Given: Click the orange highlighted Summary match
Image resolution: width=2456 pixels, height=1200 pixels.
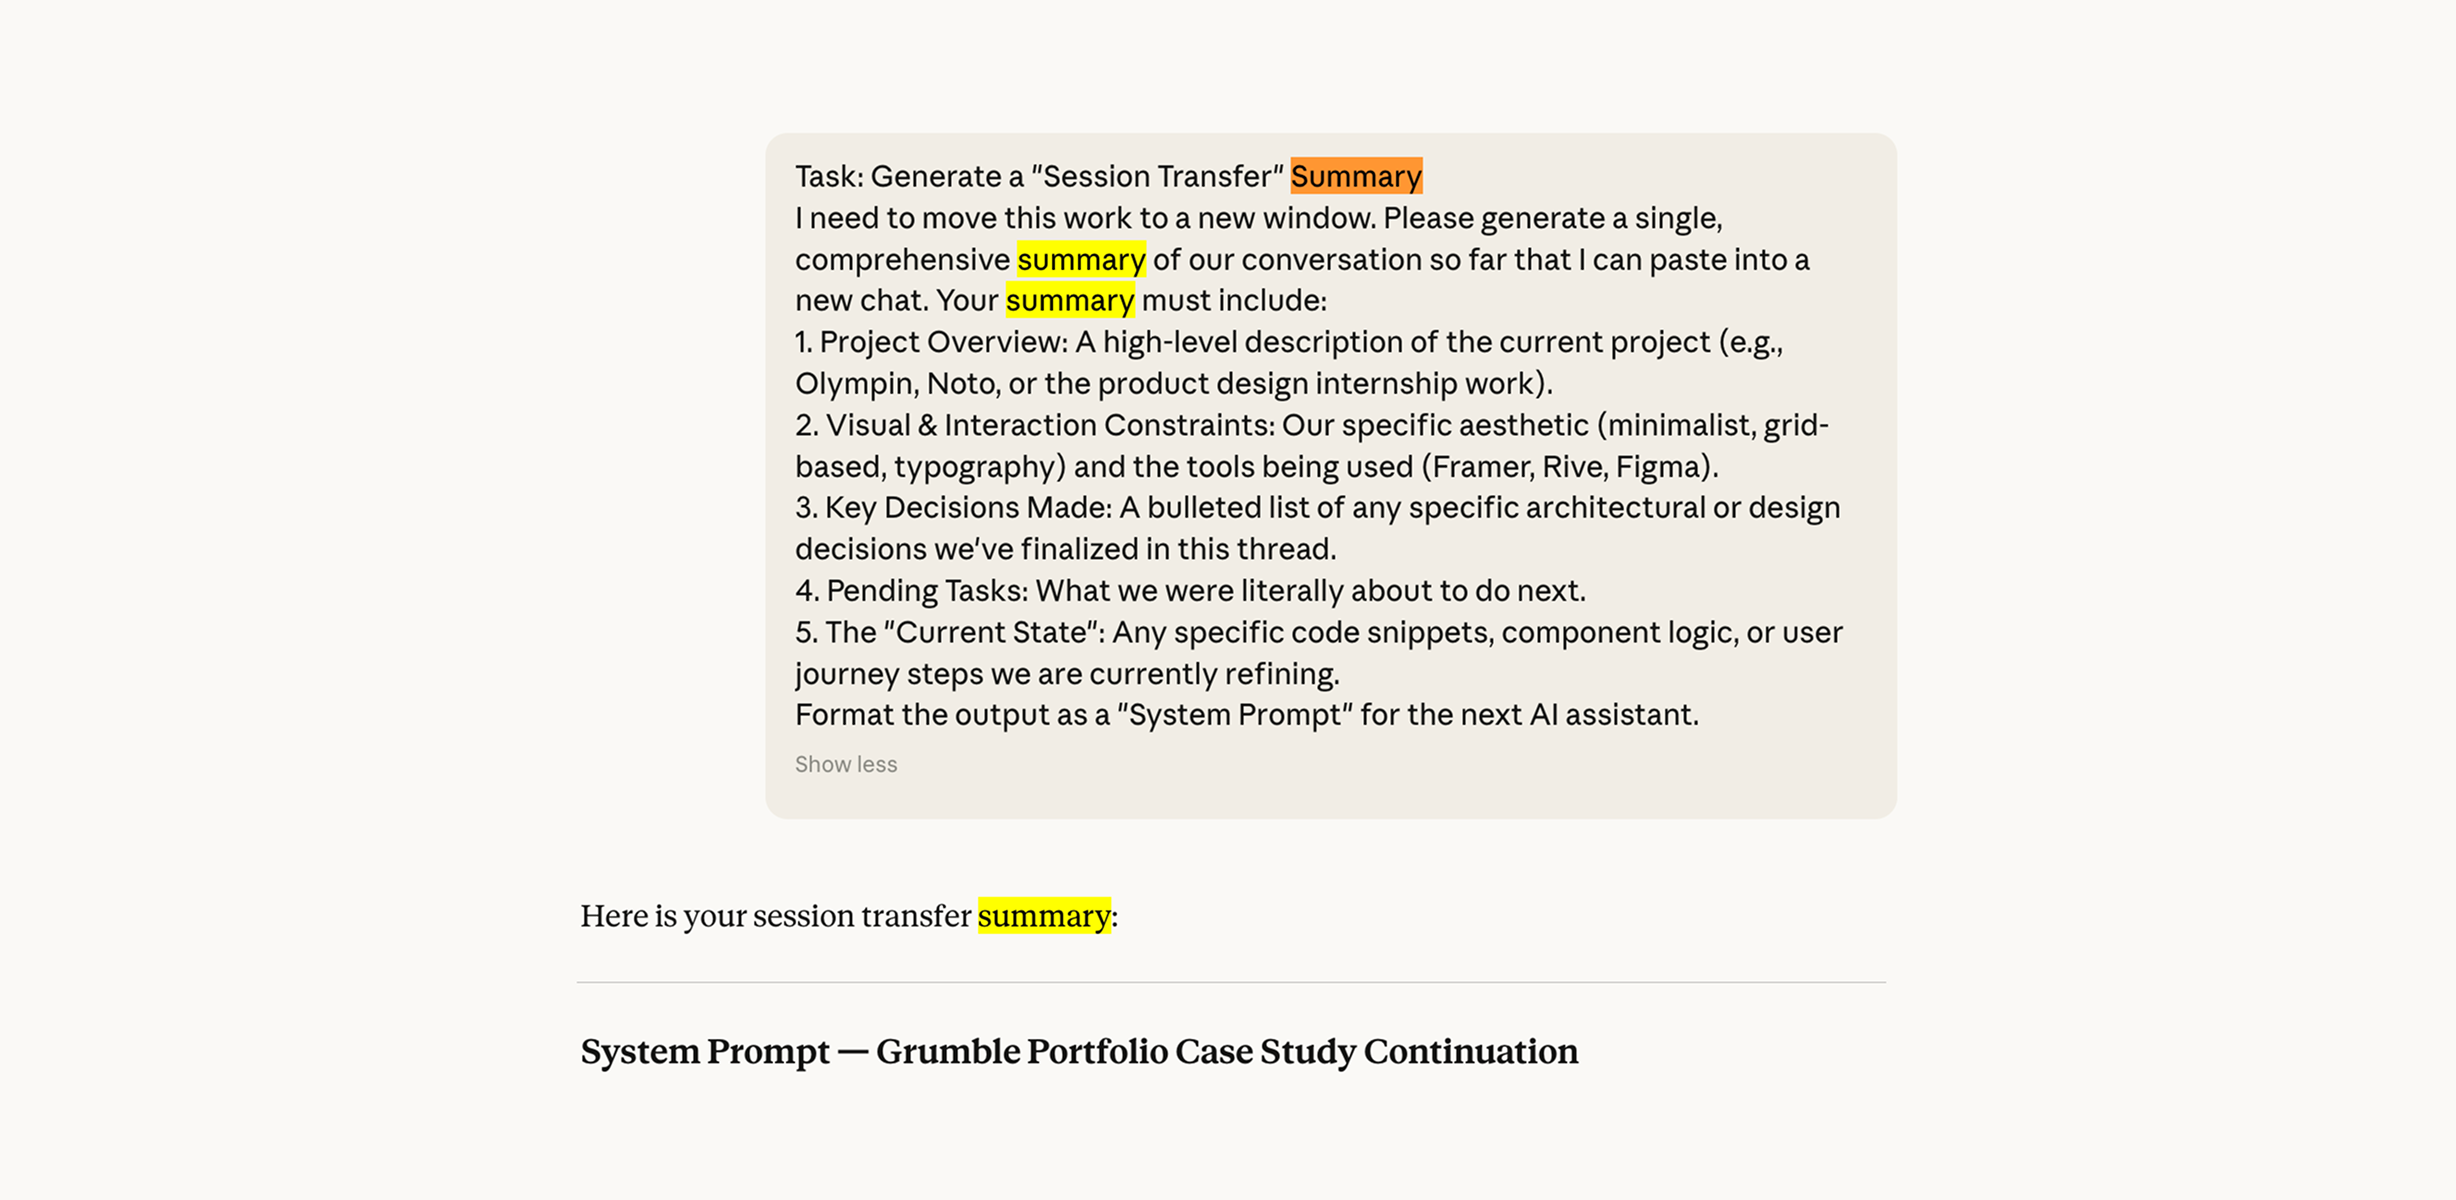Looking at the screenshot, I should pyautogui.click(x=1356, y=176).
